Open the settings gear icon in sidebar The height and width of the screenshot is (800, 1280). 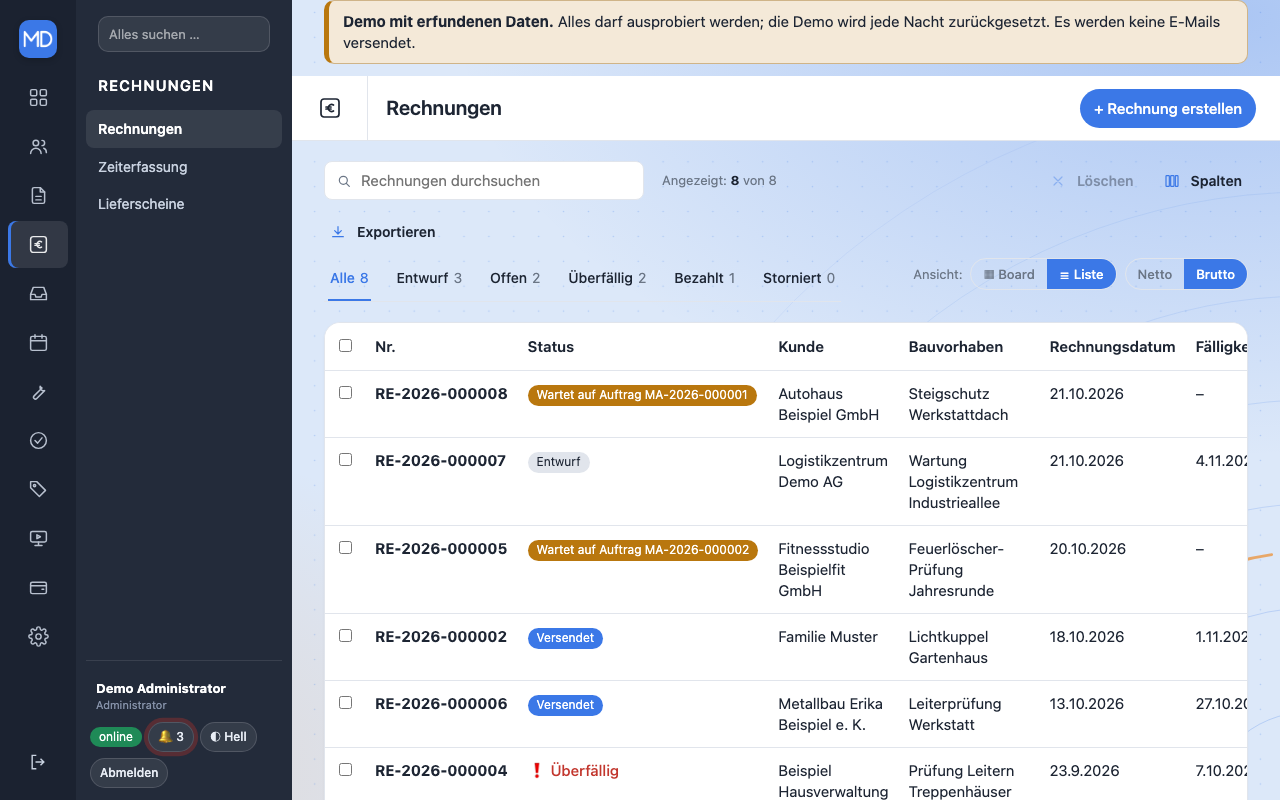click(38, 636)
